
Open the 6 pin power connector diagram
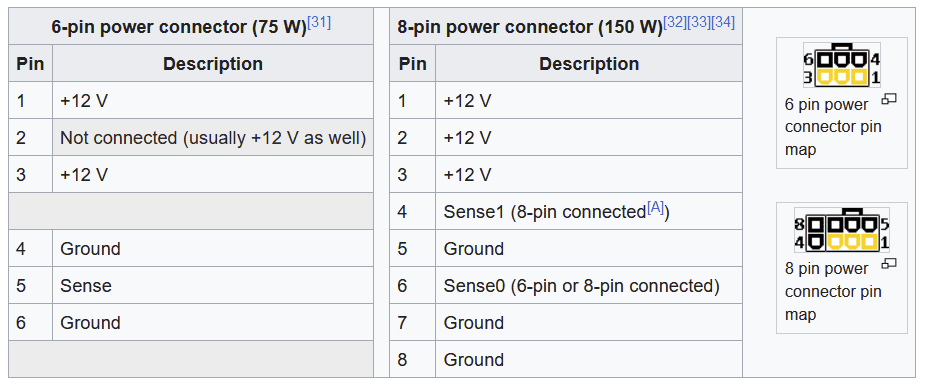pyautogui.click(x=842, y=65)
